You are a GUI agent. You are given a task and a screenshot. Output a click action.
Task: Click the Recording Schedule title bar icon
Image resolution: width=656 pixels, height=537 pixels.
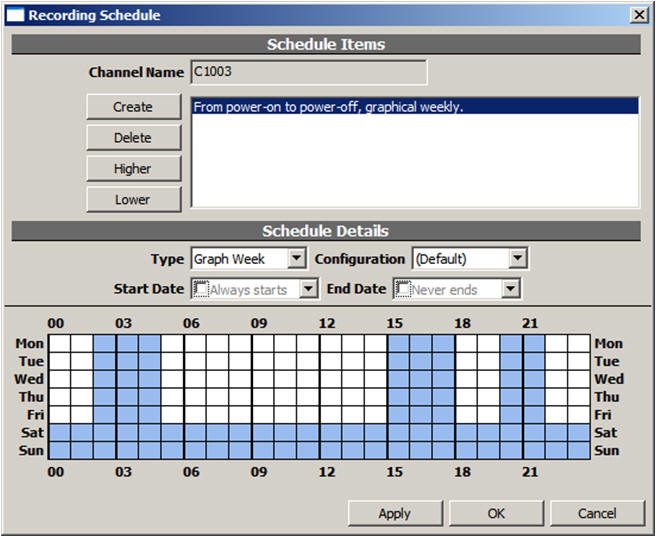coord(16,15)
